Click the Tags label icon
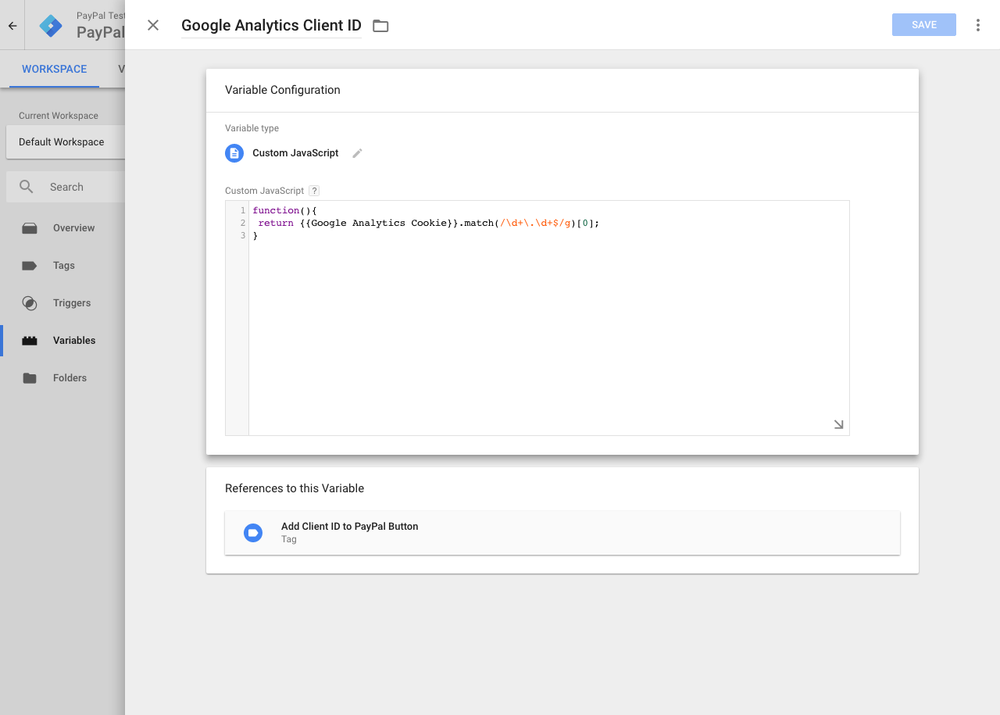The image size is (1000, 715). pos(29,265)
